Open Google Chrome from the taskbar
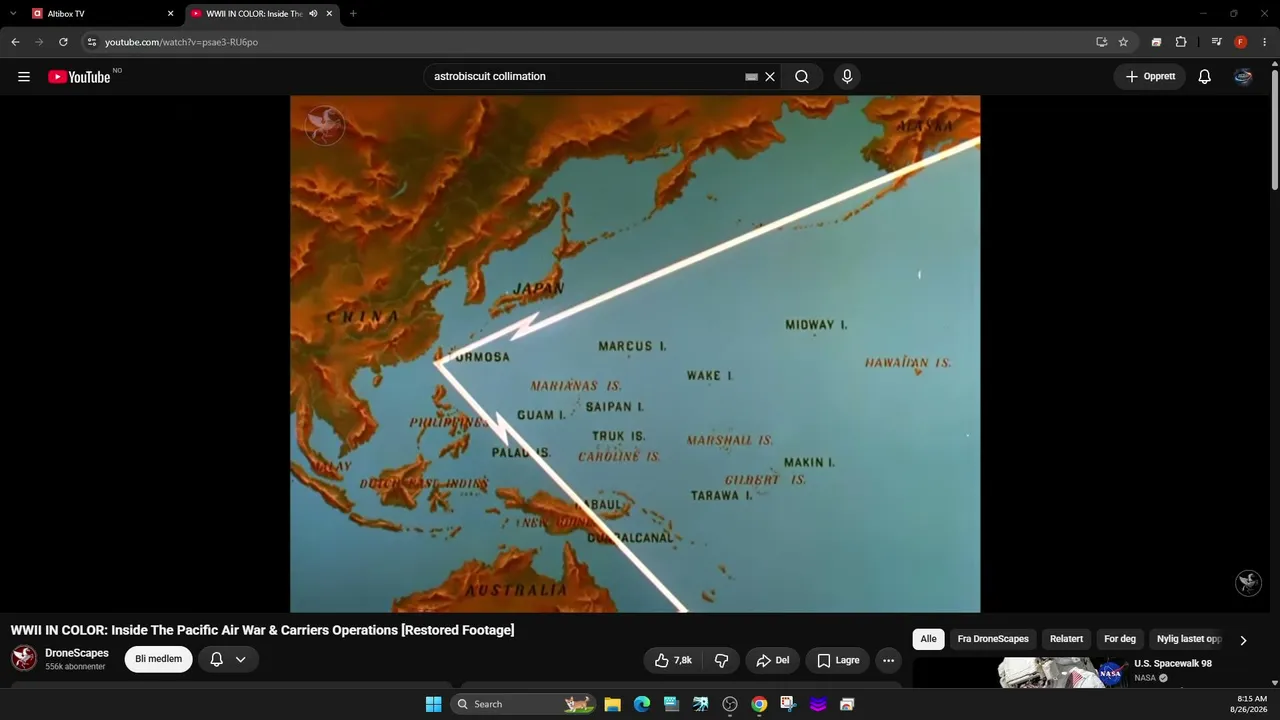Image resolution: width=1280 pixels, height=720 pixels. click(x=759, y=704)
